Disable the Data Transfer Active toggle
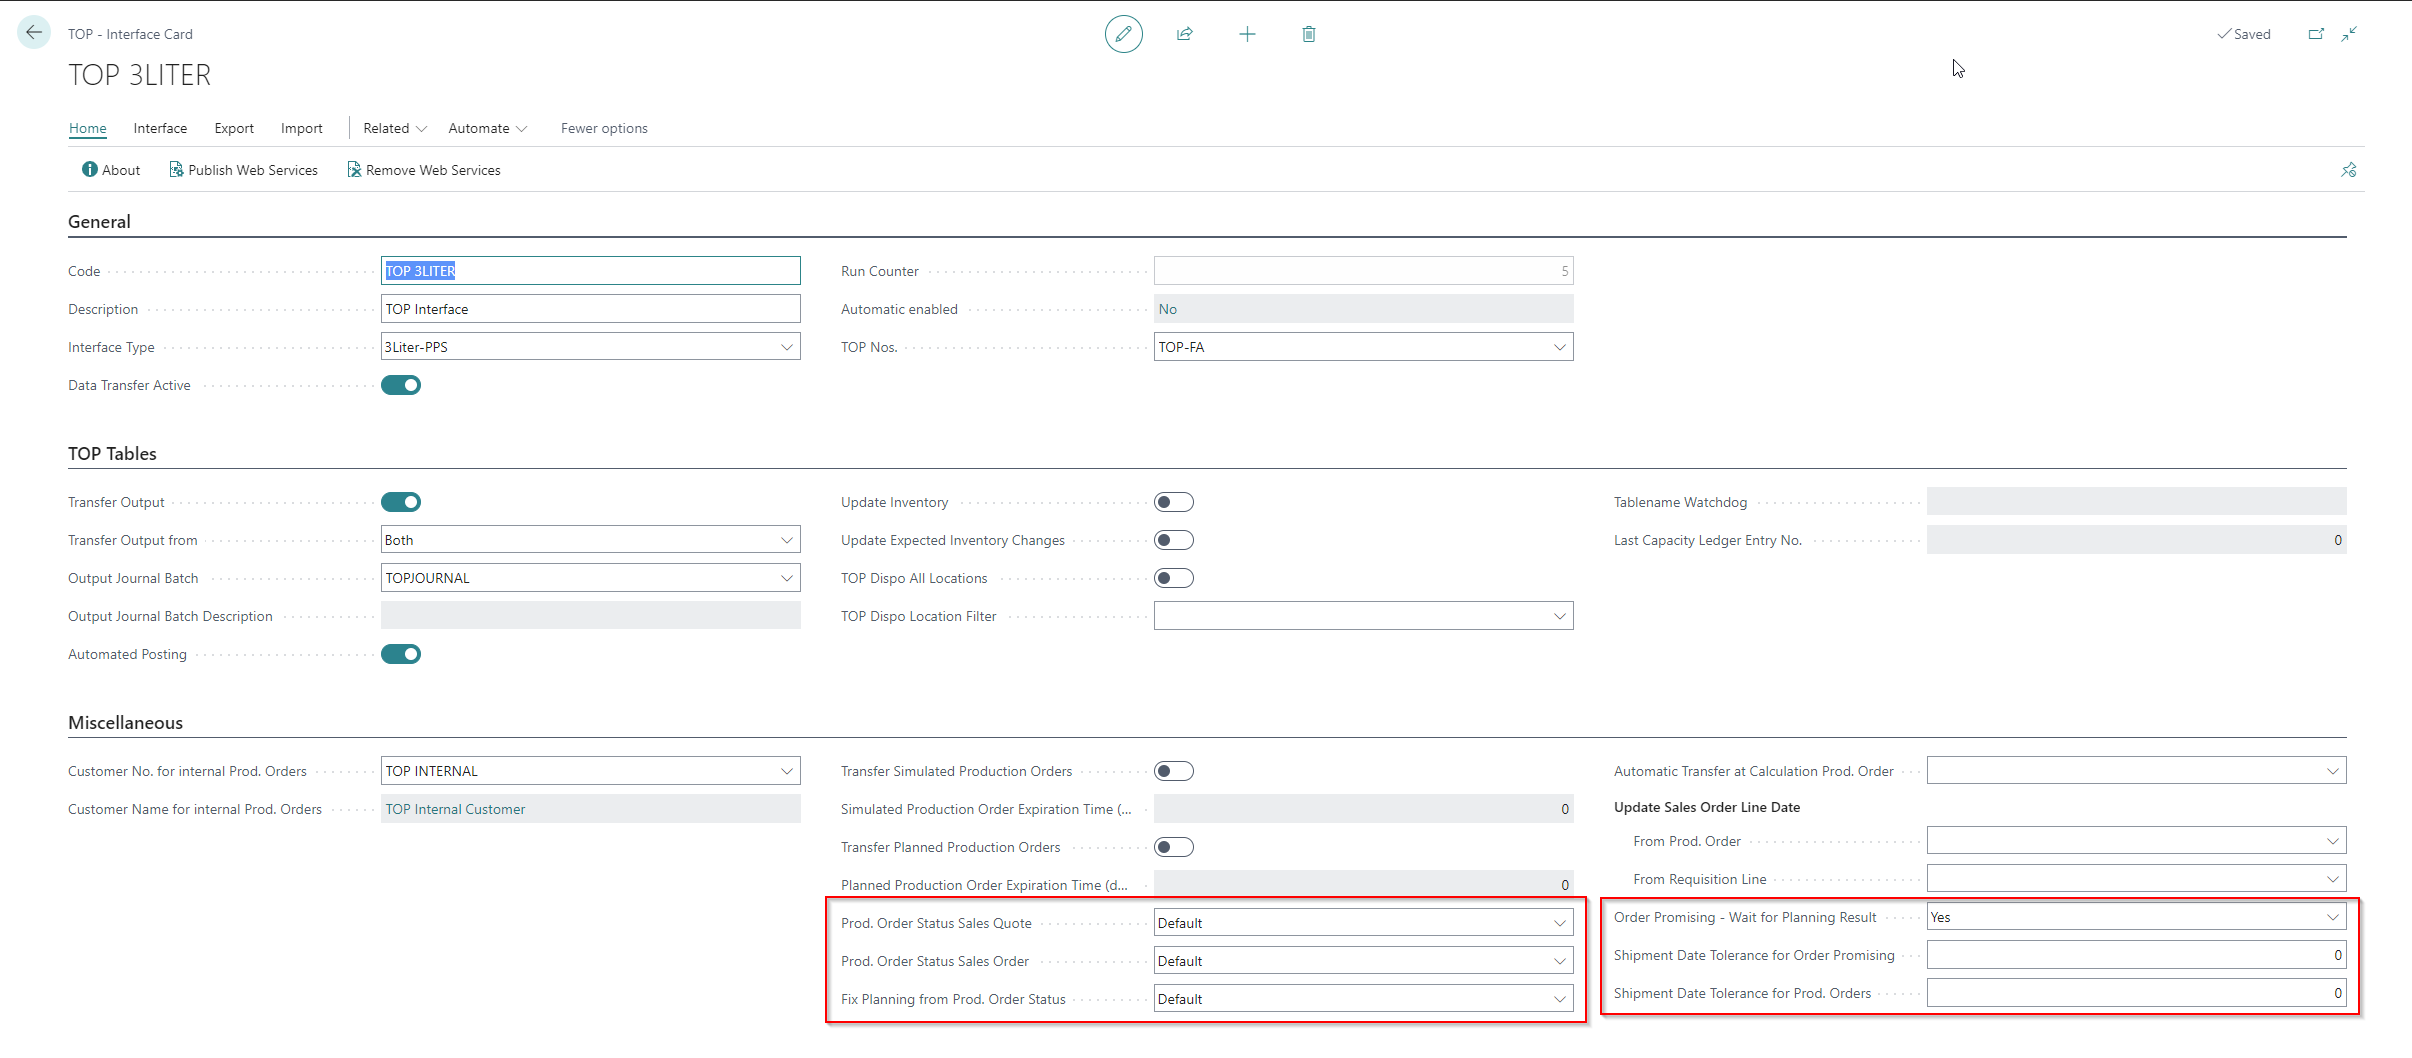 tap(401, 385)
